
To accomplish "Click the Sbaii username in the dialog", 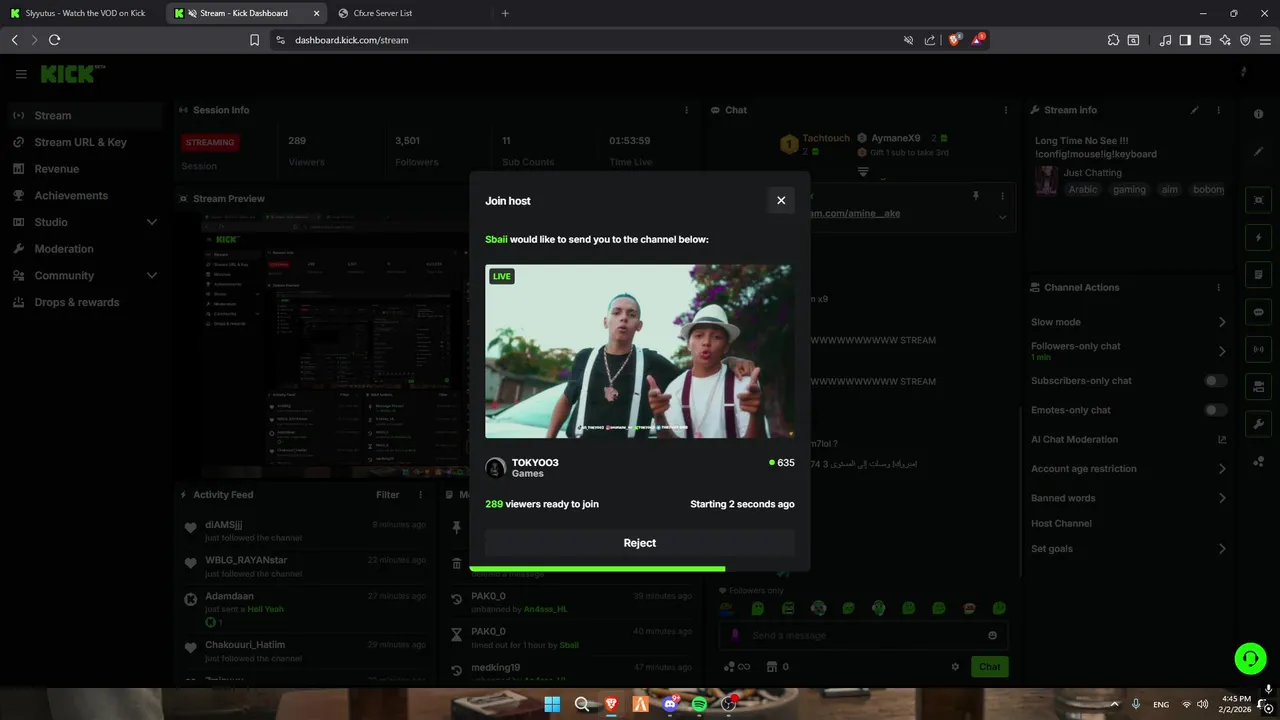I will point(496,240).
